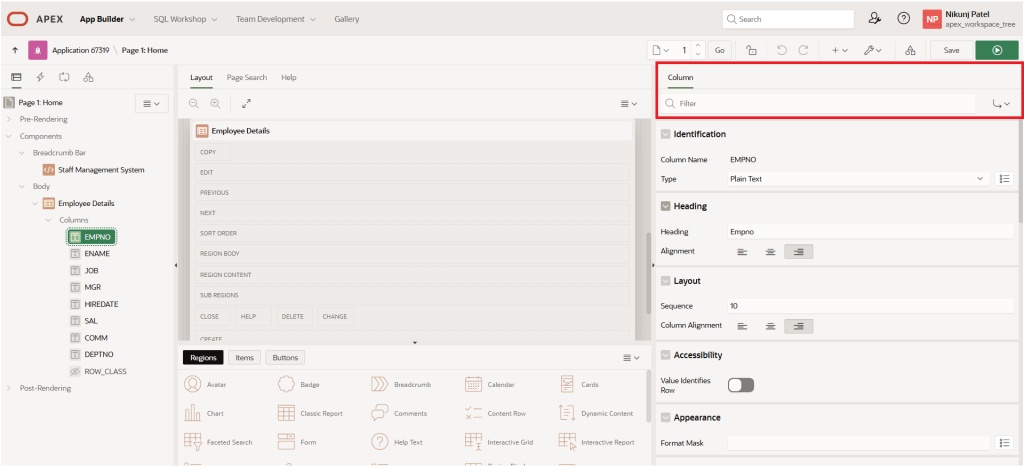Click the zoom in magnifier in Layout
Image resolution: width=1024 pixels, height=467 pixels.
[214, 103]
